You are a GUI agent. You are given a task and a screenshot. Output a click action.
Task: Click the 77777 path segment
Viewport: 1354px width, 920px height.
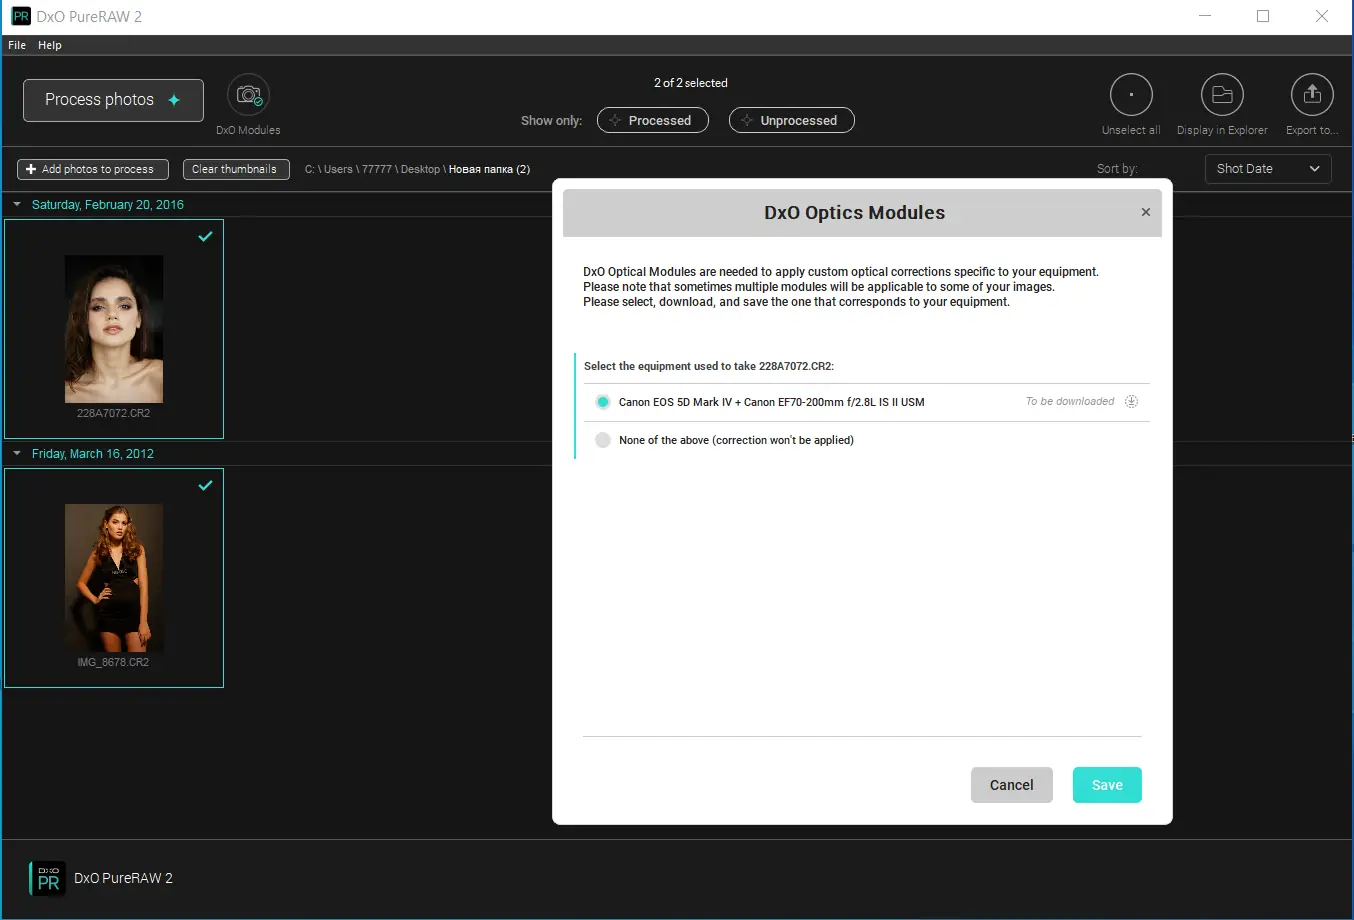coord(377,169)
